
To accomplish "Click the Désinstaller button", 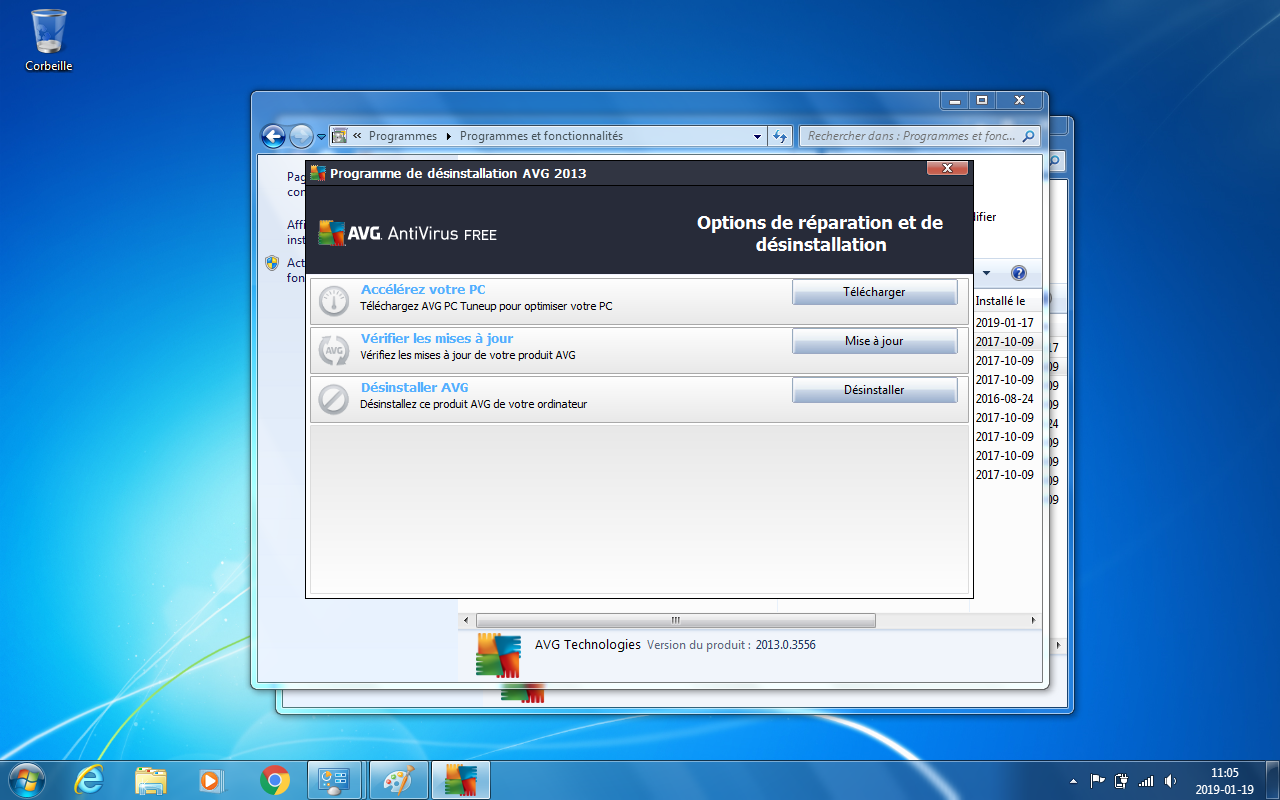I will click(x=874, y=390).
